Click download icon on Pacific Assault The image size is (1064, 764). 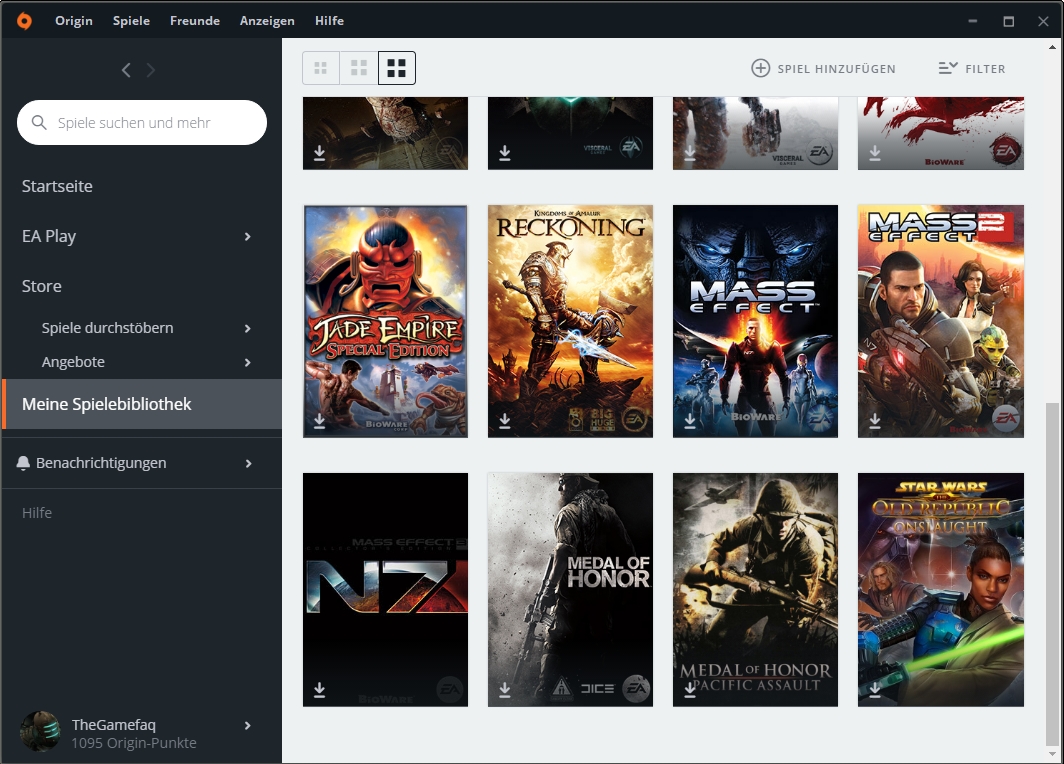[690, 690]
